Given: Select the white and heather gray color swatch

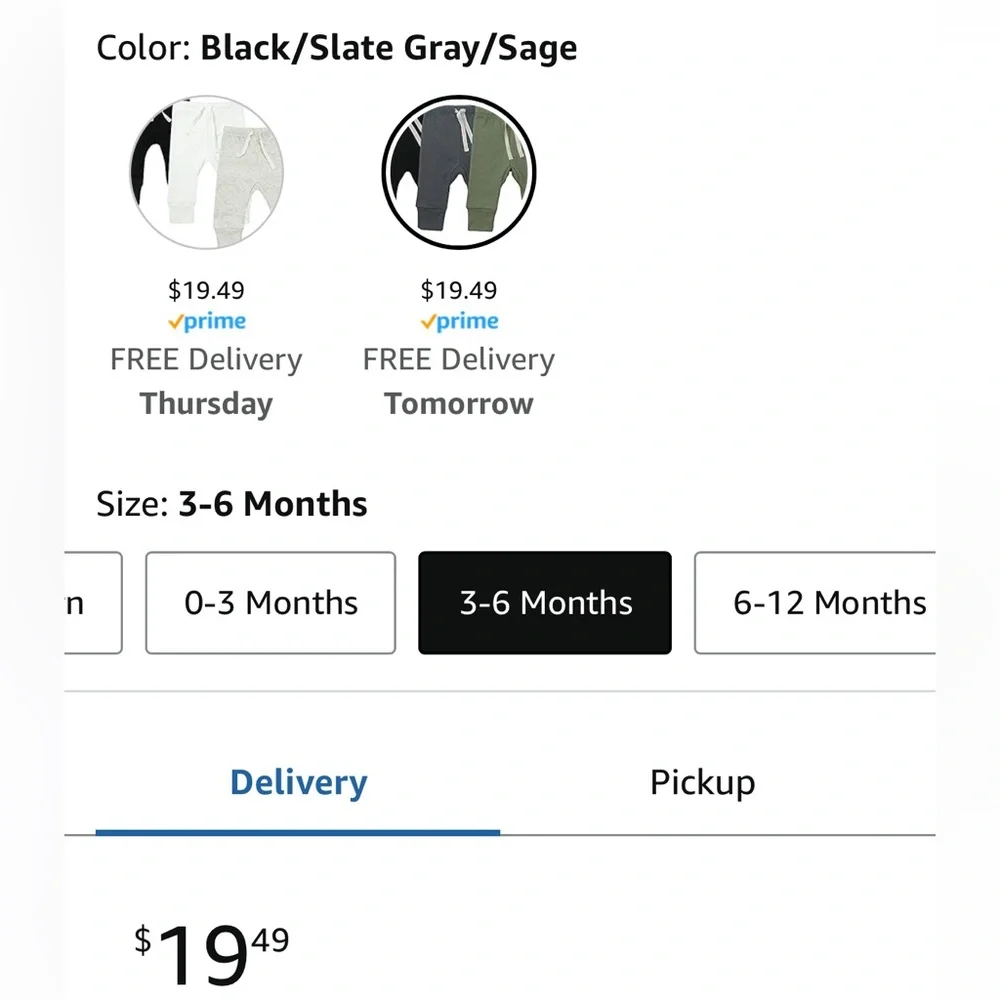Looking at the screenshot, I should click(x=206, y=170).
